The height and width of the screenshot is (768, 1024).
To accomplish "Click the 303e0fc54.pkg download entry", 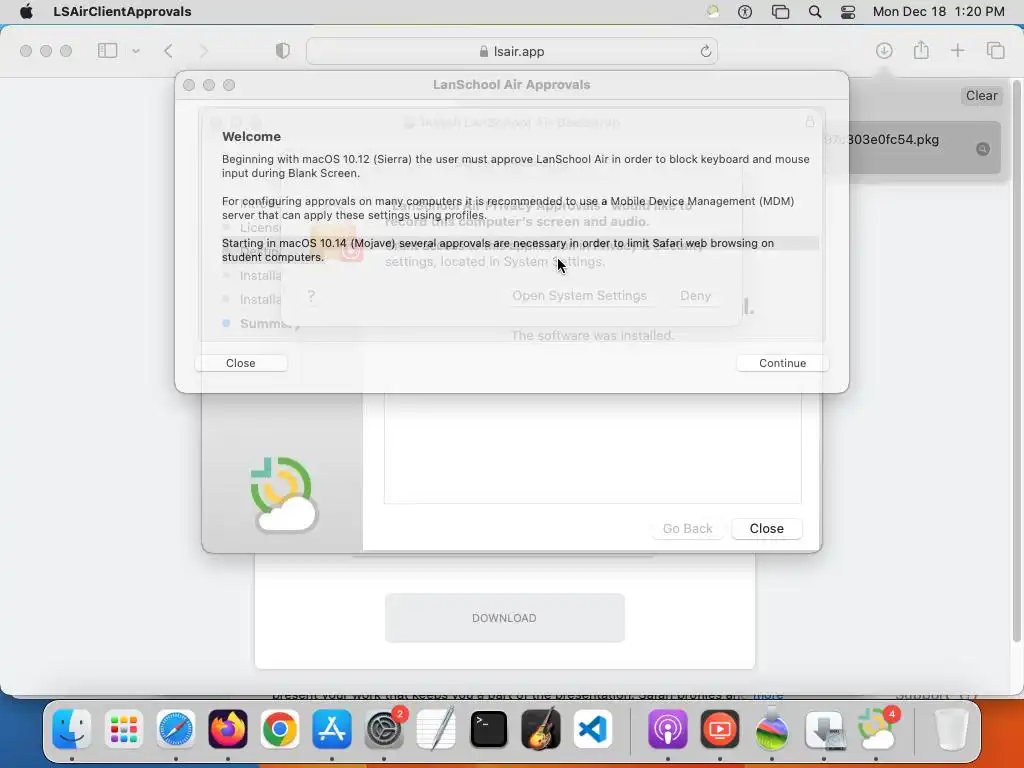I will [x=911, y=148].
